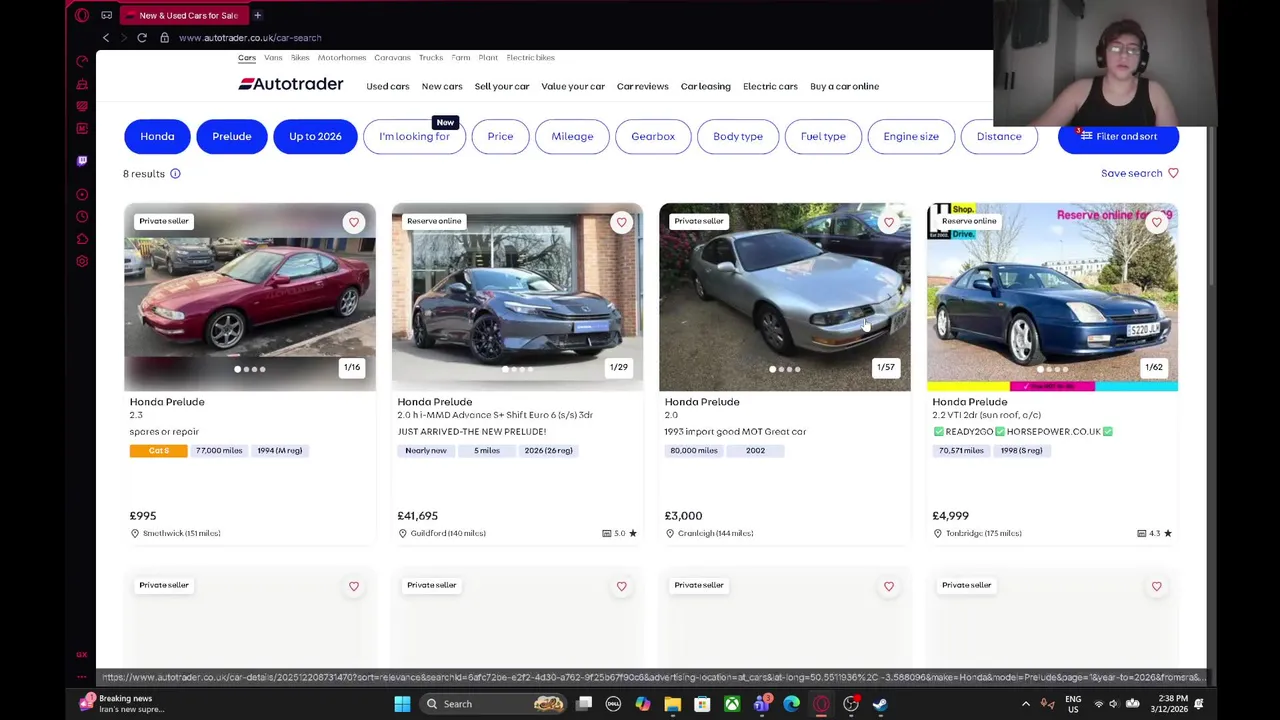Screen dimensions: 1280x720
Task: Open the Distance filter dropdown
Action: pos(999,136)
